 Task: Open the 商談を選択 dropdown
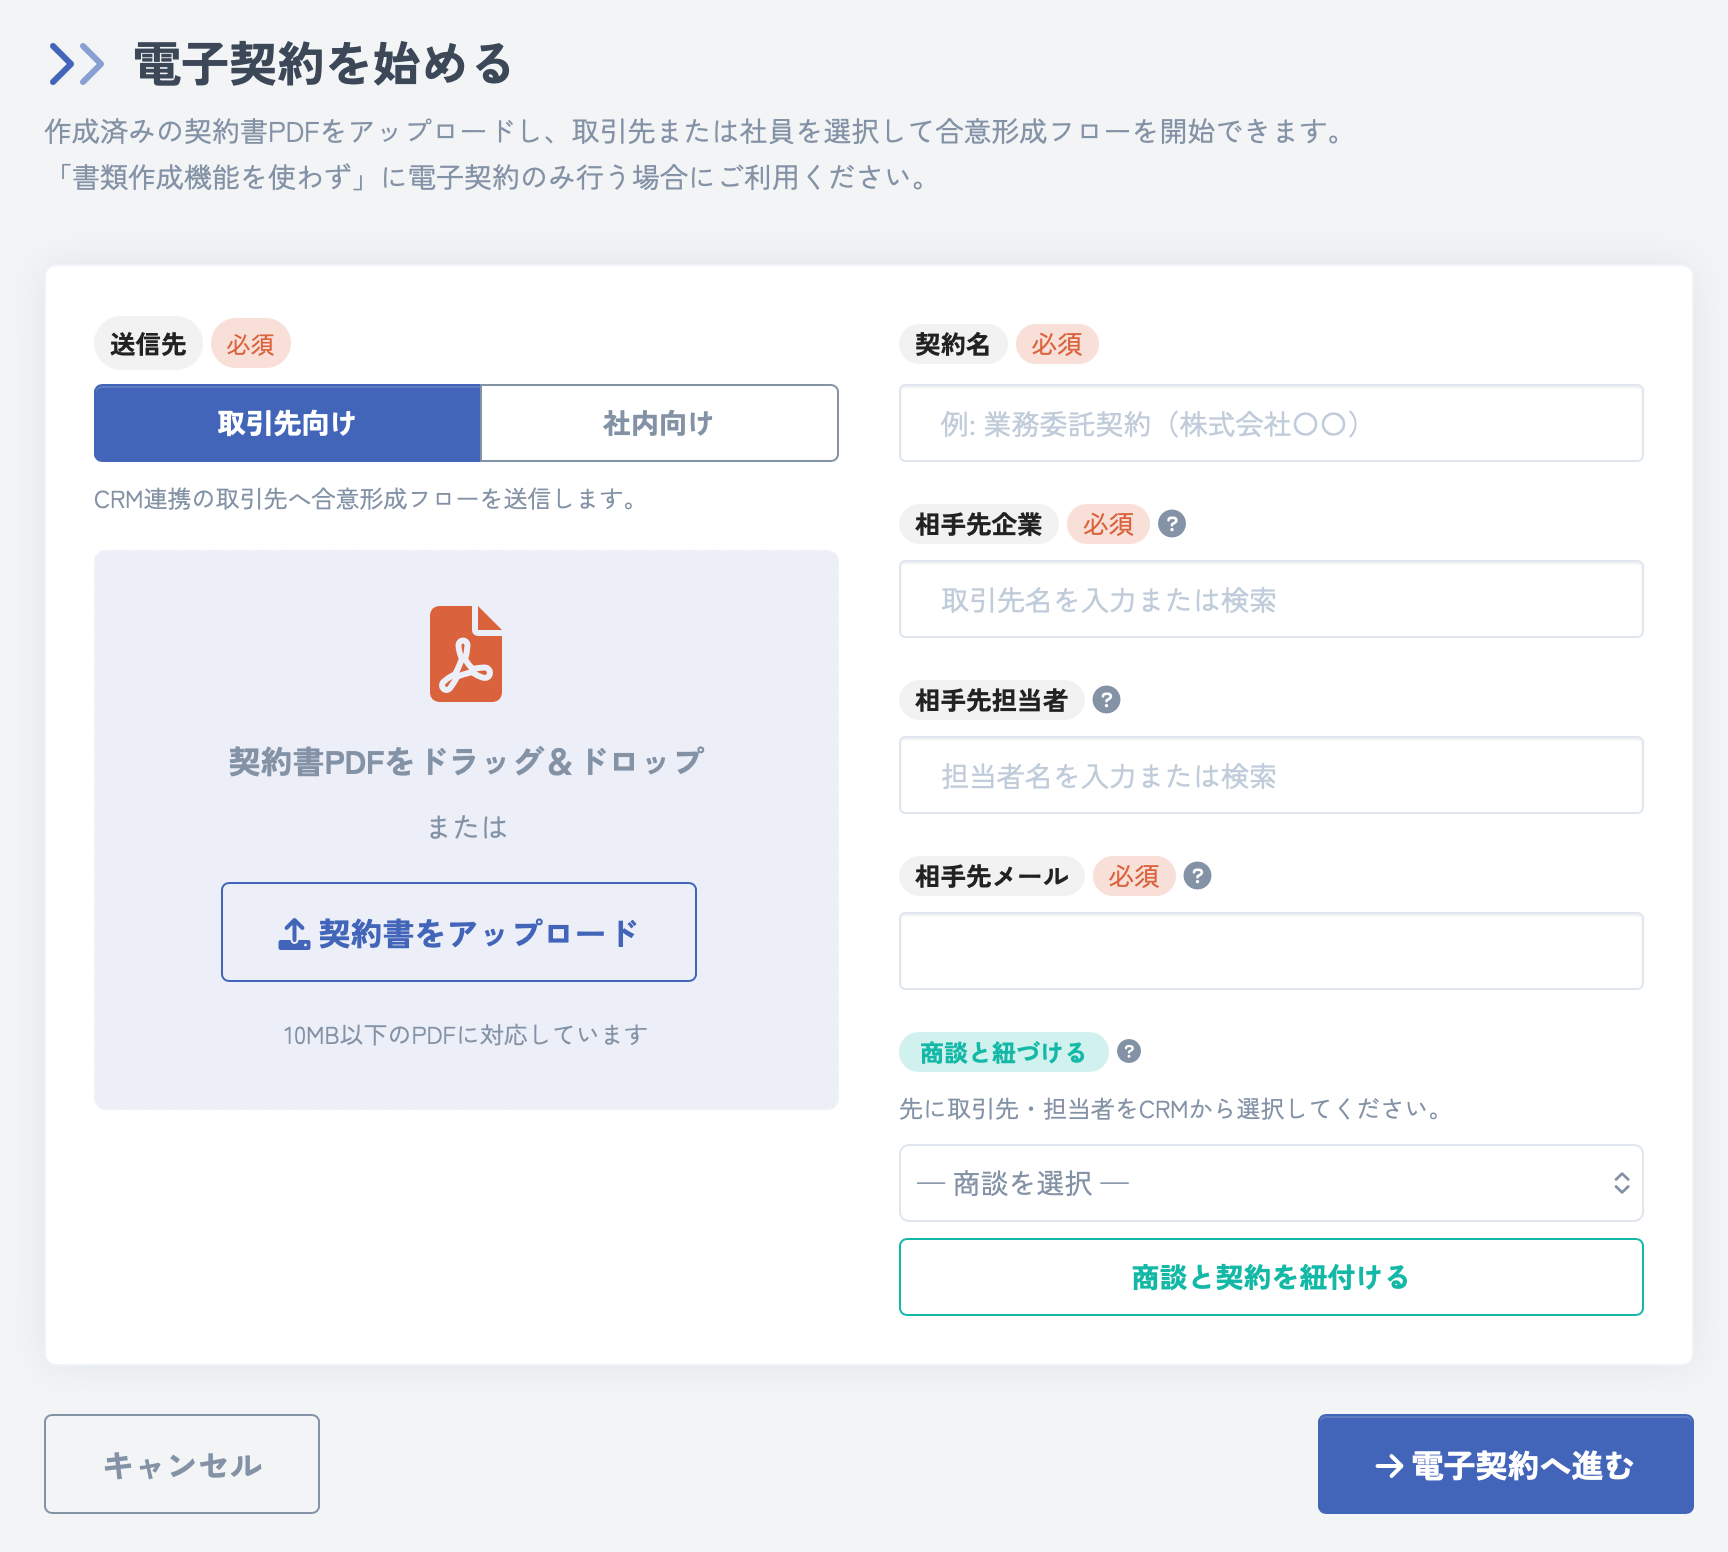pyautogui.click(x=1271, y=1183)
